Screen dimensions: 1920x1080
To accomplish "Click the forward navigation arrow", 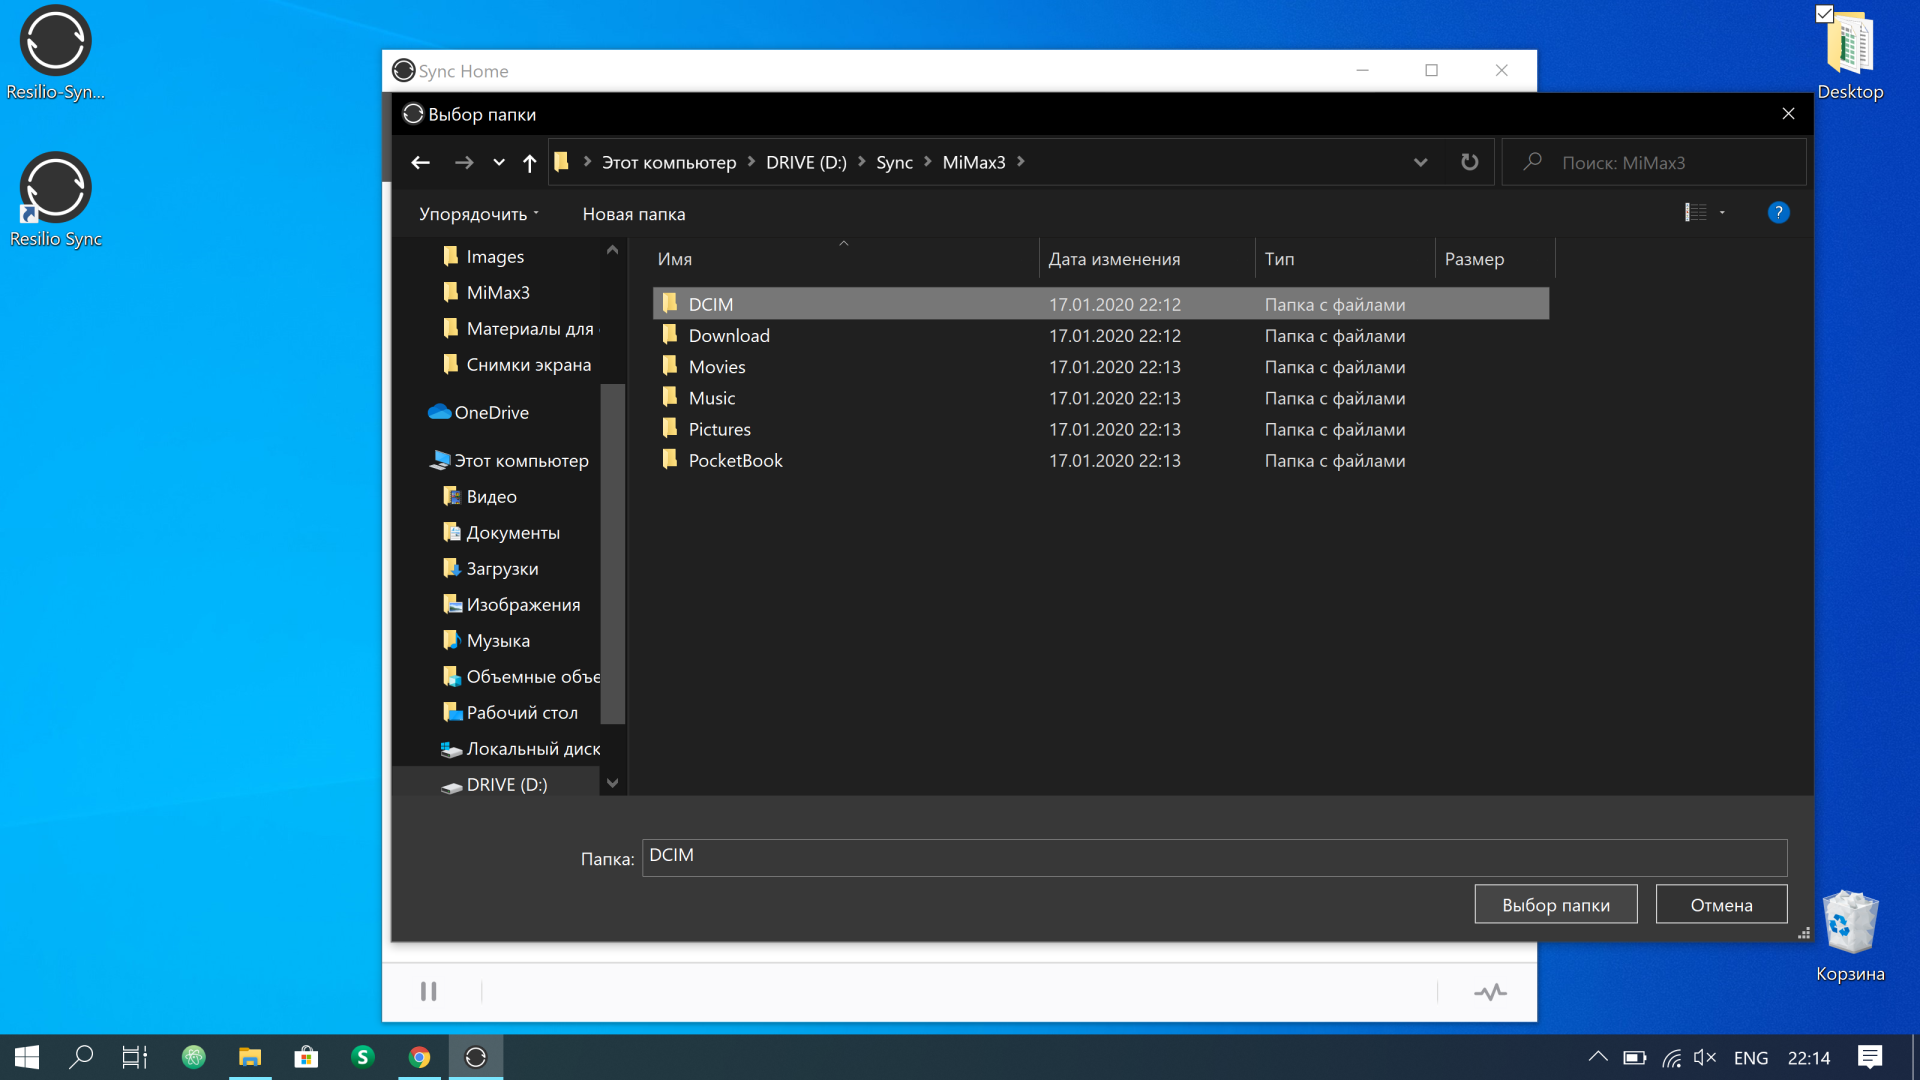I will (x=464, y=162).
